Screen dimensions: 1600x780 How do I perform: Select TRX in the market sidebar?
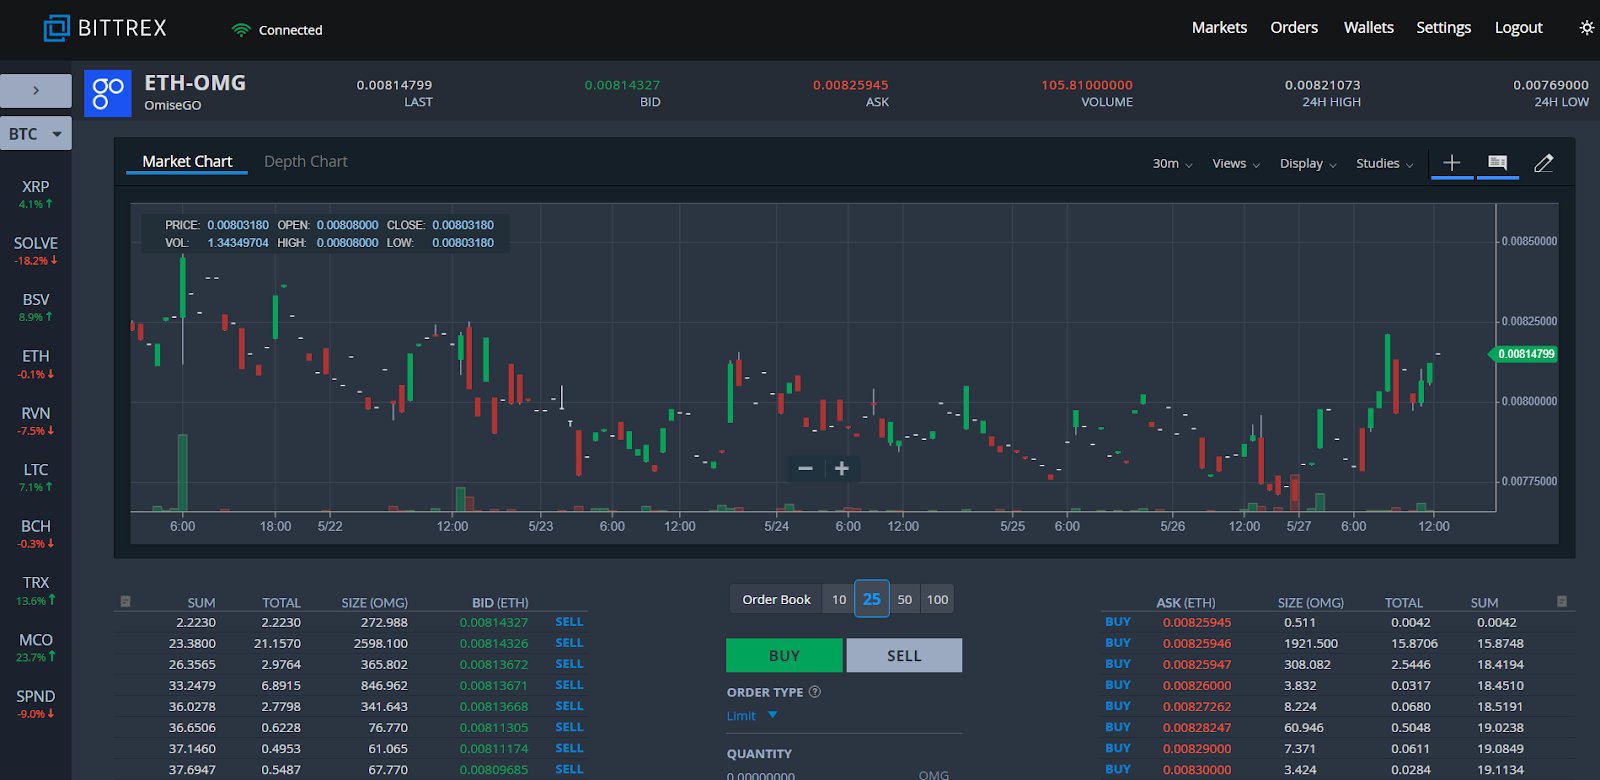(x=36, y=590)
